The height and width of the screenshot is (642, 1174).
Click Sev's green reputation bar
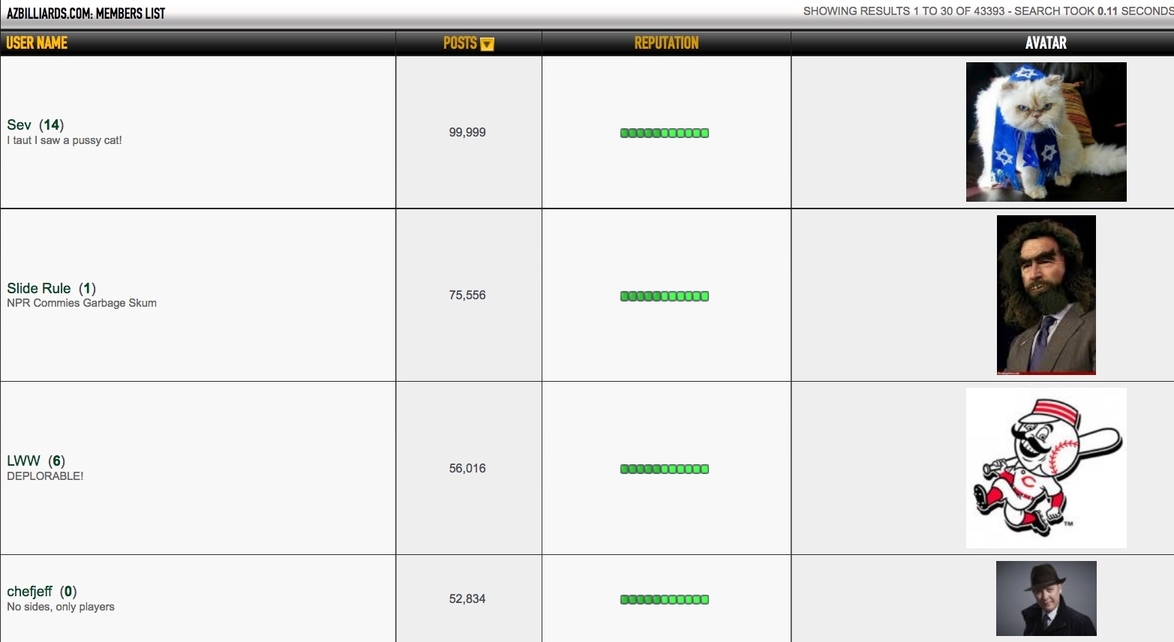pyautogui.click(x=664, y=133)
